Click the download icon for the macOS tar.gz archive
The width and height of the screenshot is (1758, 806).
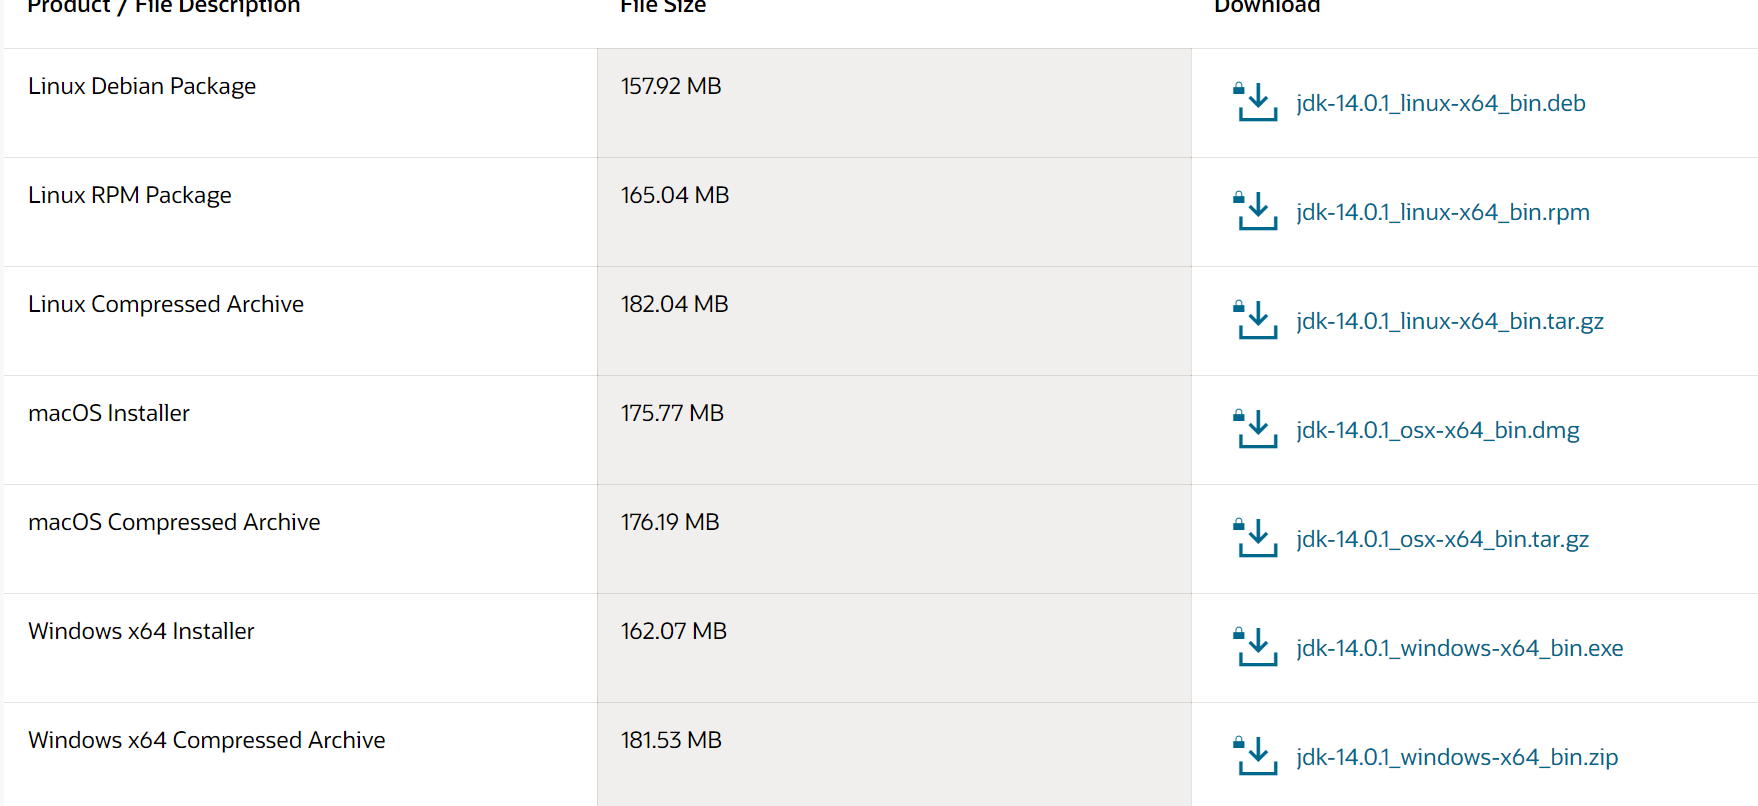tap(1256, 539)
